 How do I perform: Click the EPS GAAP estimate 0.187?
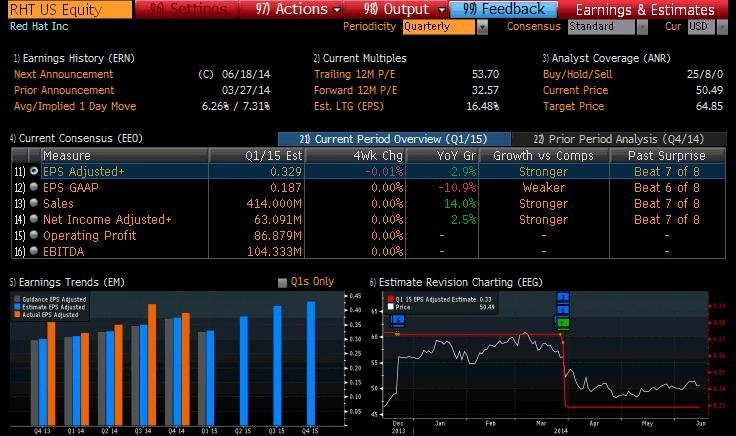click(x=286, y=188)
